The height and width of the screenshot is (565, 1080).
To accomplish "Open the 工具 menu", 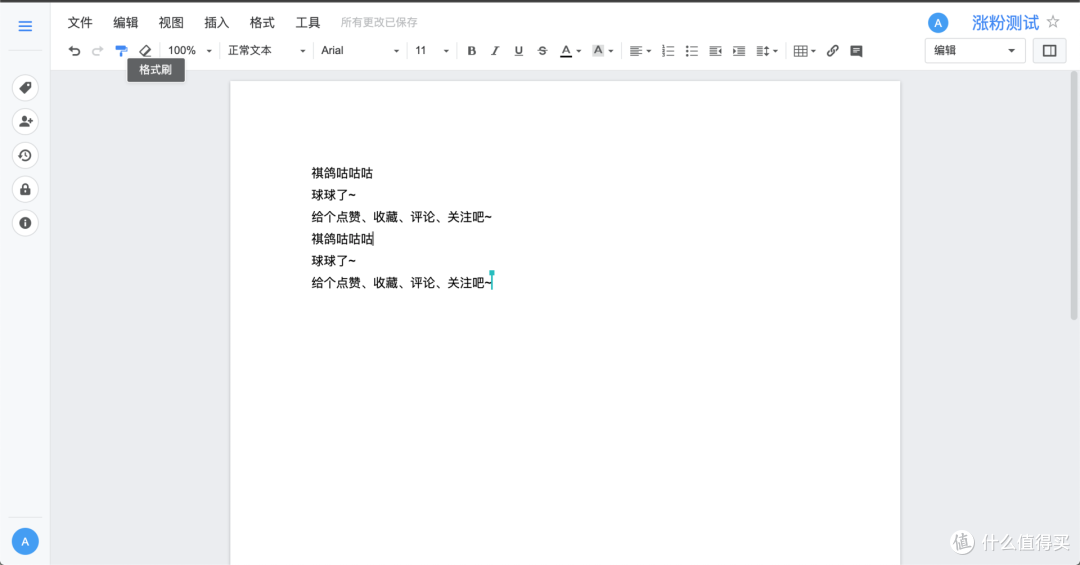I will (x=307, y=23).
